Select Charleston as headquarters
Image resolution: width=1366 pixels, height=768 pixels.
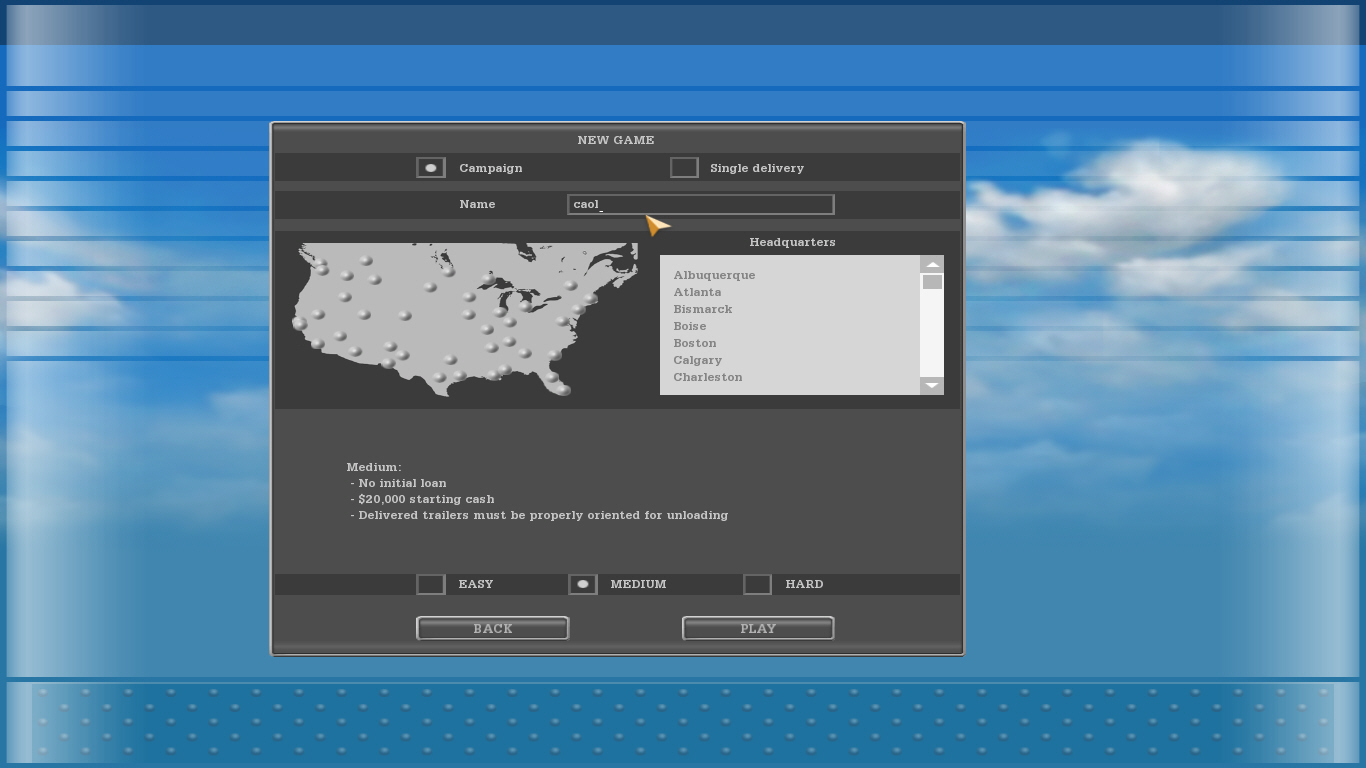pyautogui.click(x=708, y=377)
